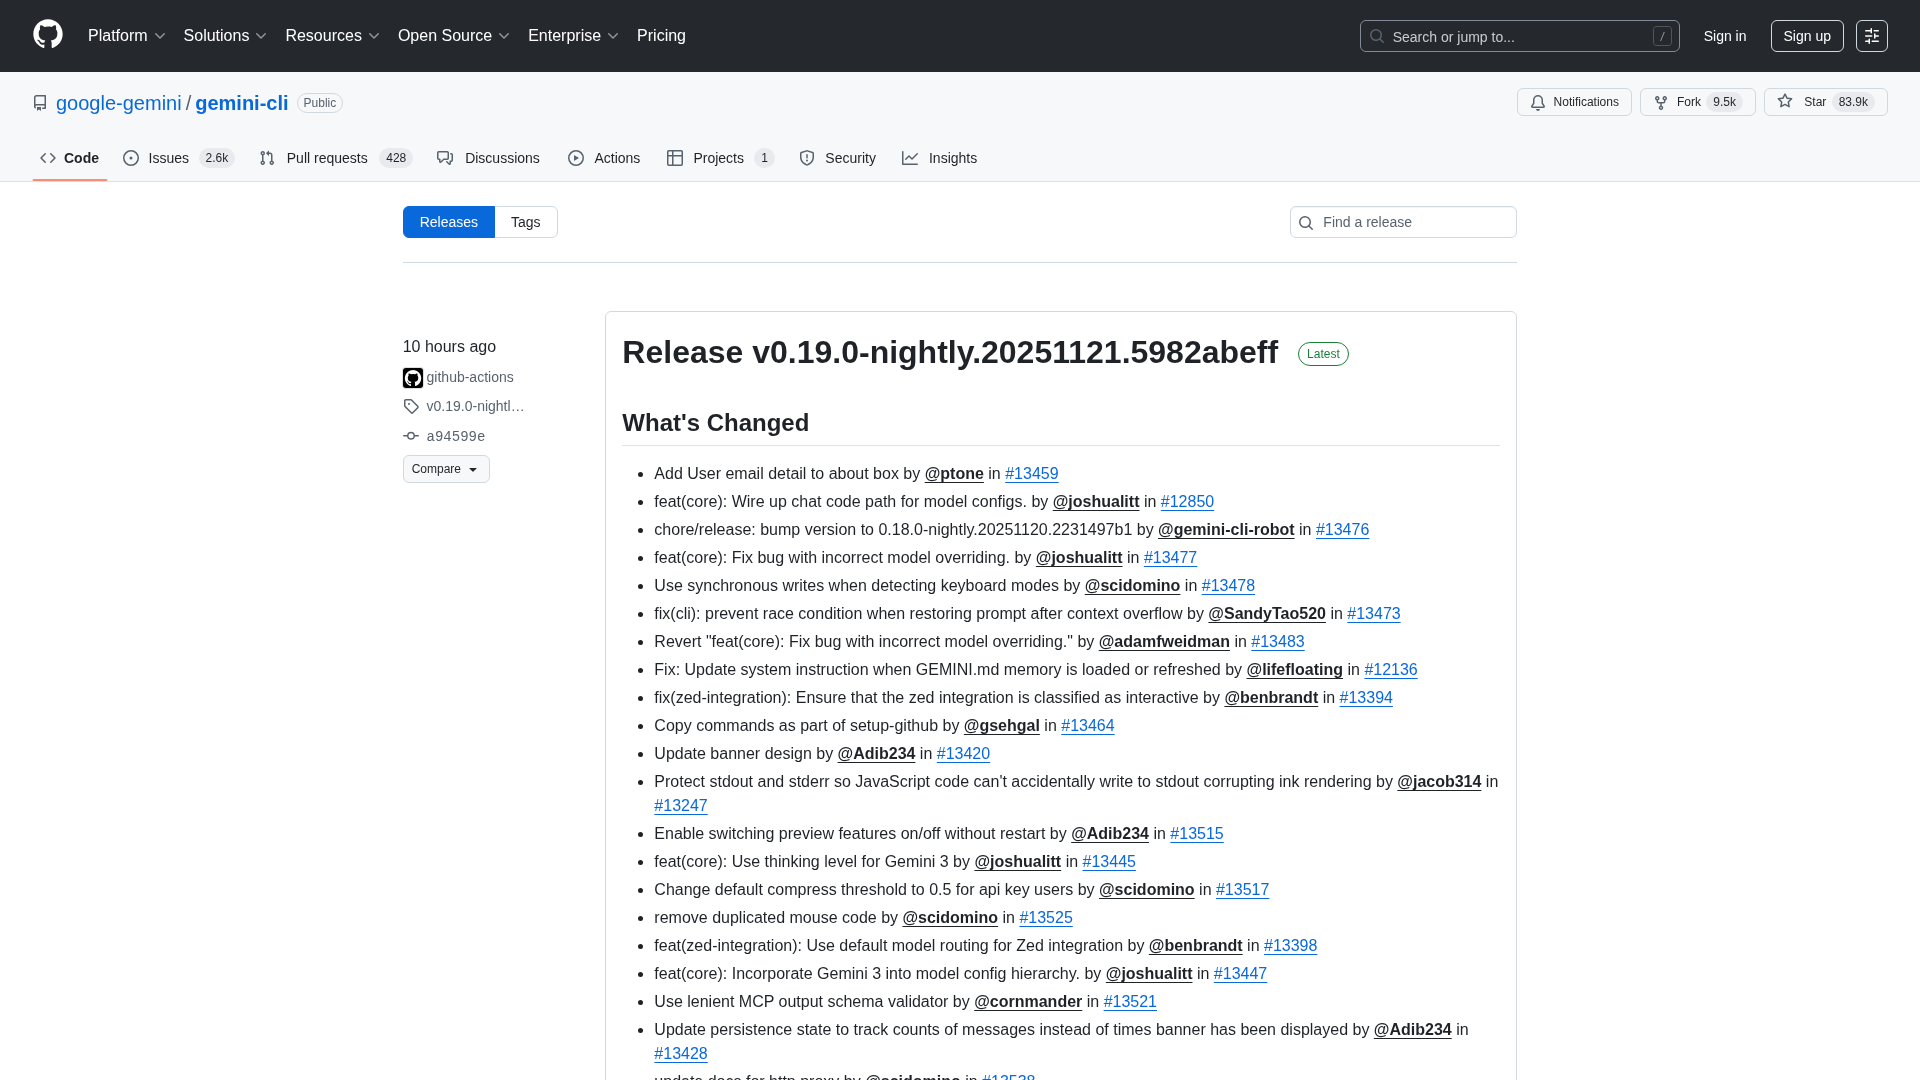
Task: Click the github-actions avatar icon
Action: coord(412,378)
